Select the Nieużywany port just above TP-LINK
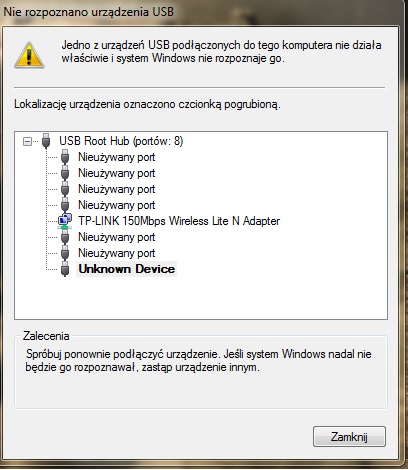Image resolution: width=408 pixels, height=470 pixels. [x=117, y=205]
